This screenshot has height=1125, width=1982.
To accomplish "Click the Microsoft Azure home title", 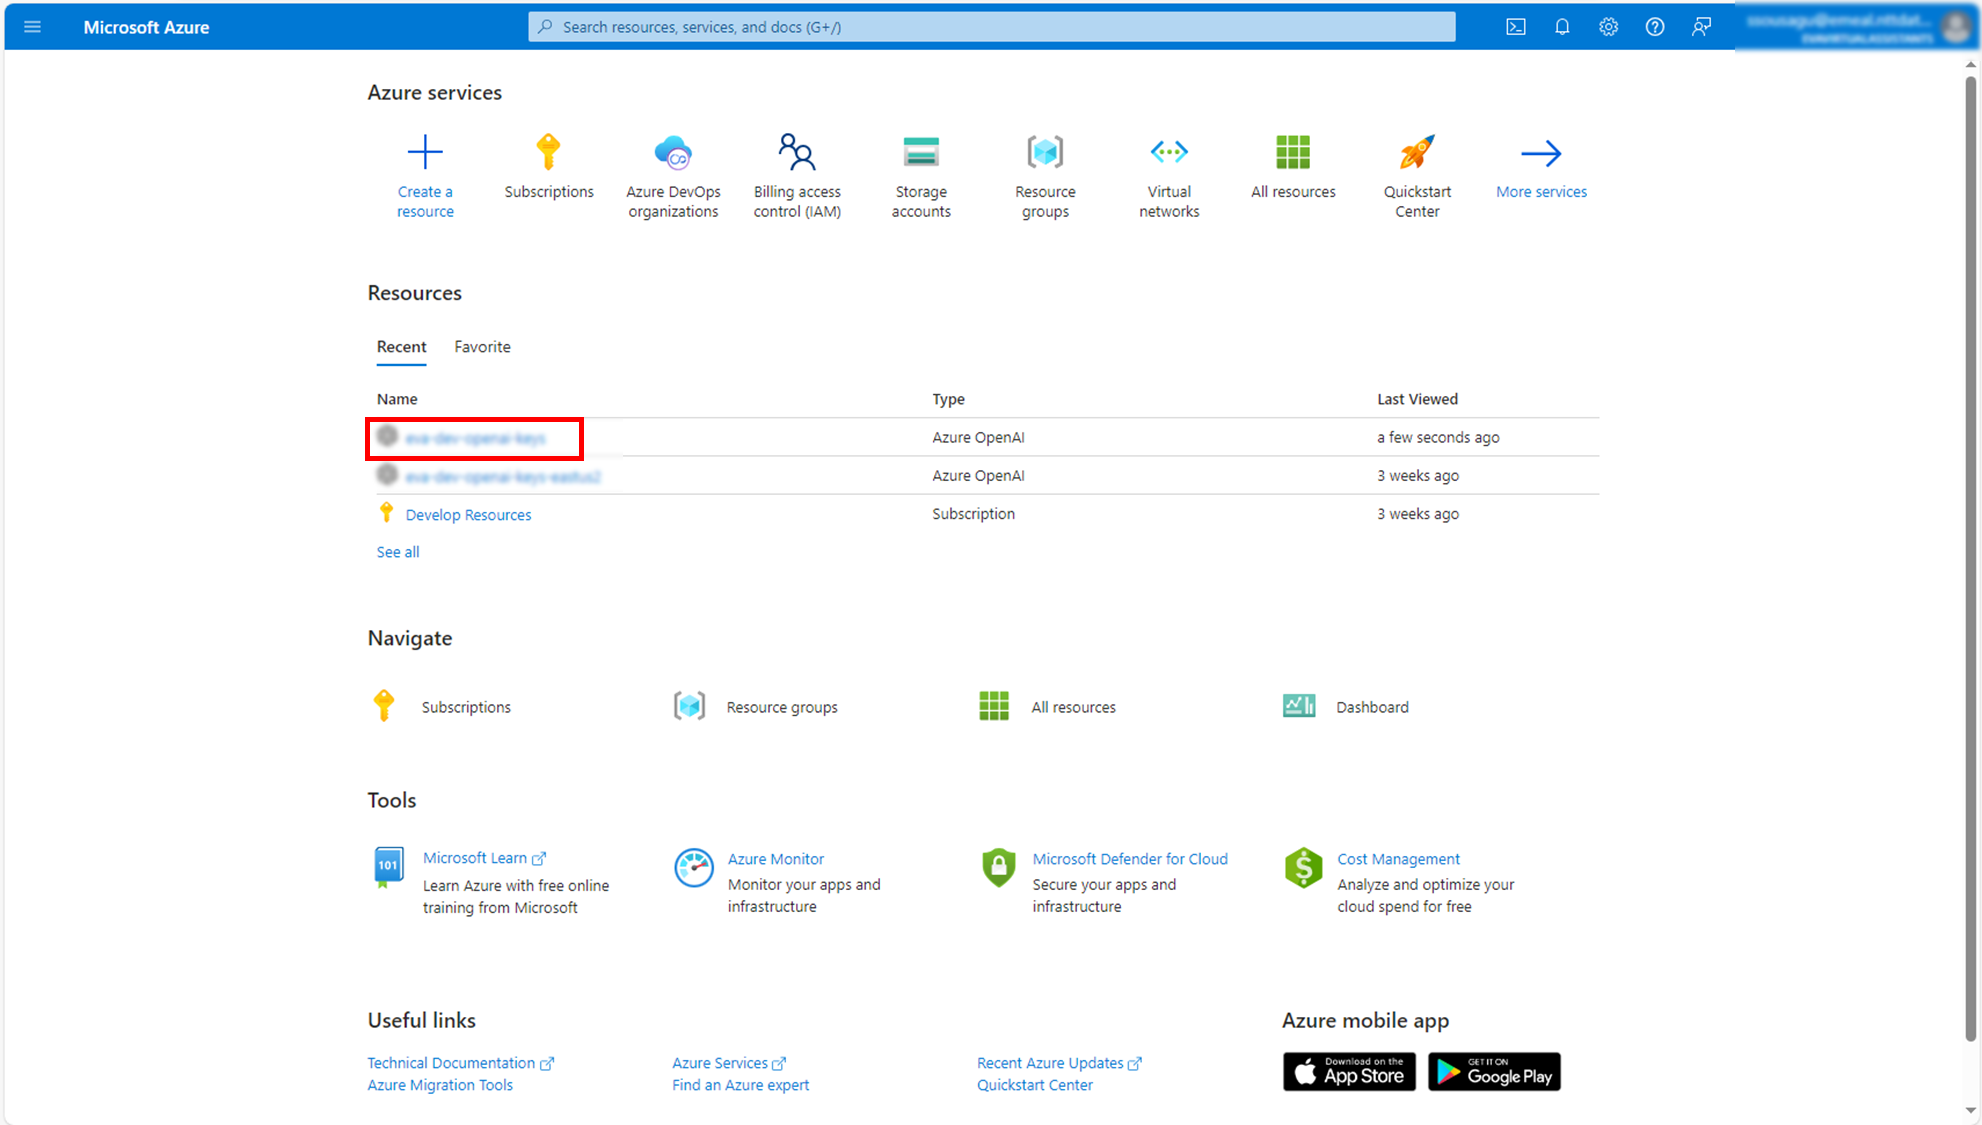I will (x=146, y=27).
